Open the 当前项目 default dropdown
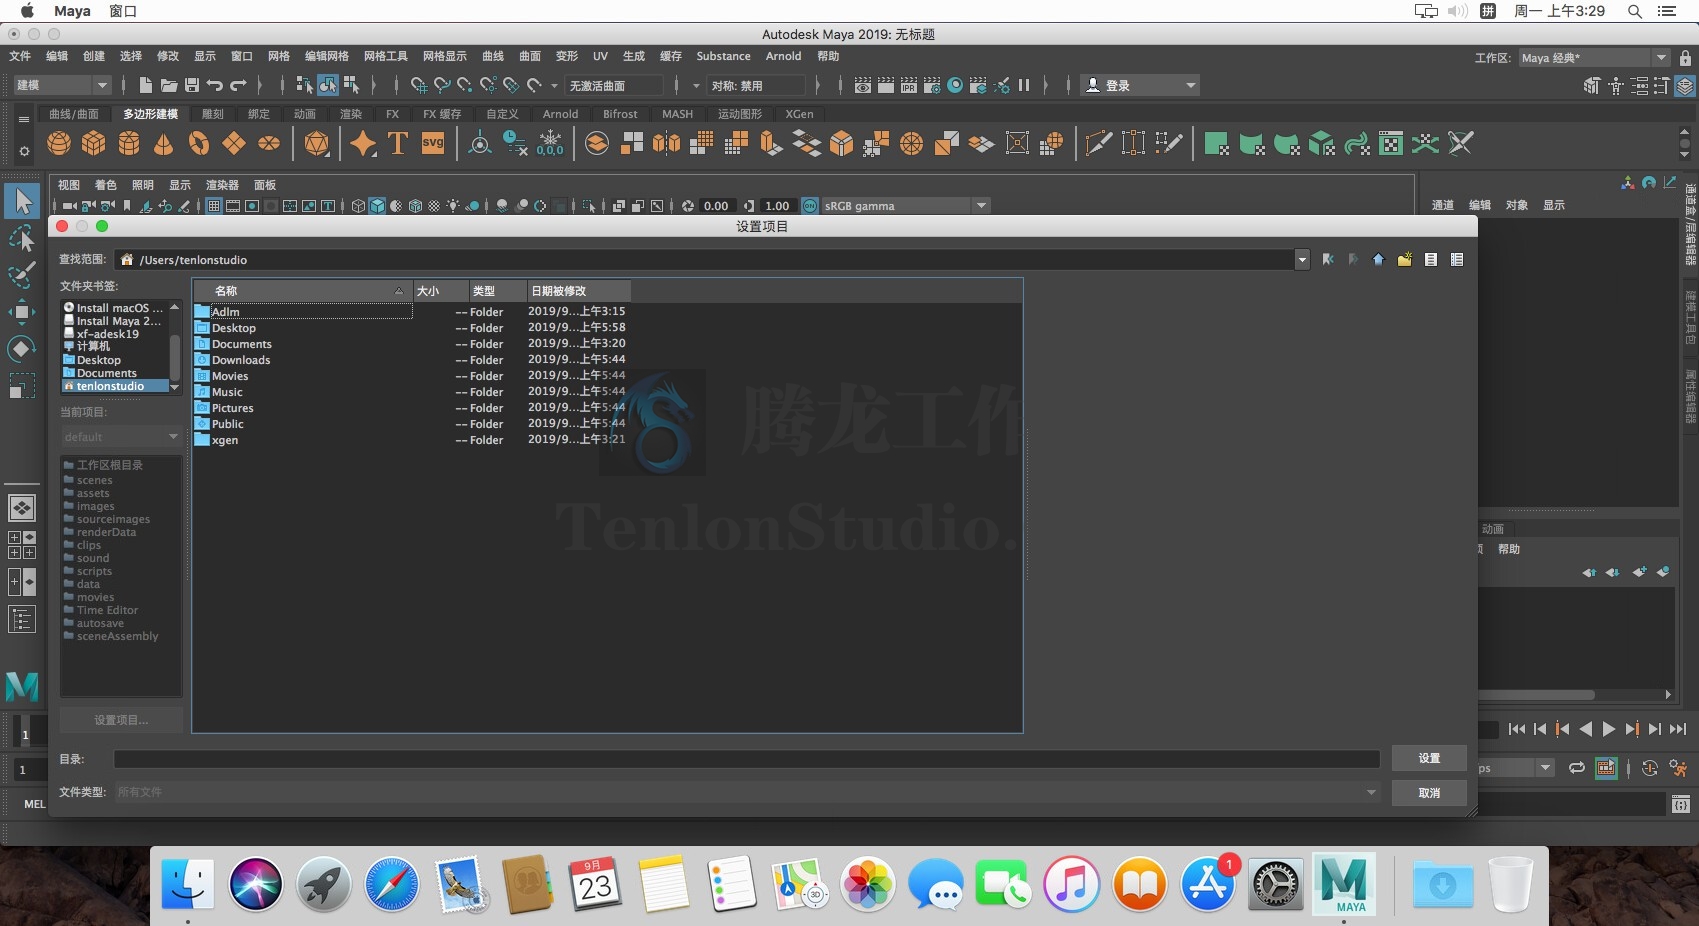Image resolution: width=1699 pixels, height=926 pixels. [121, 437]
